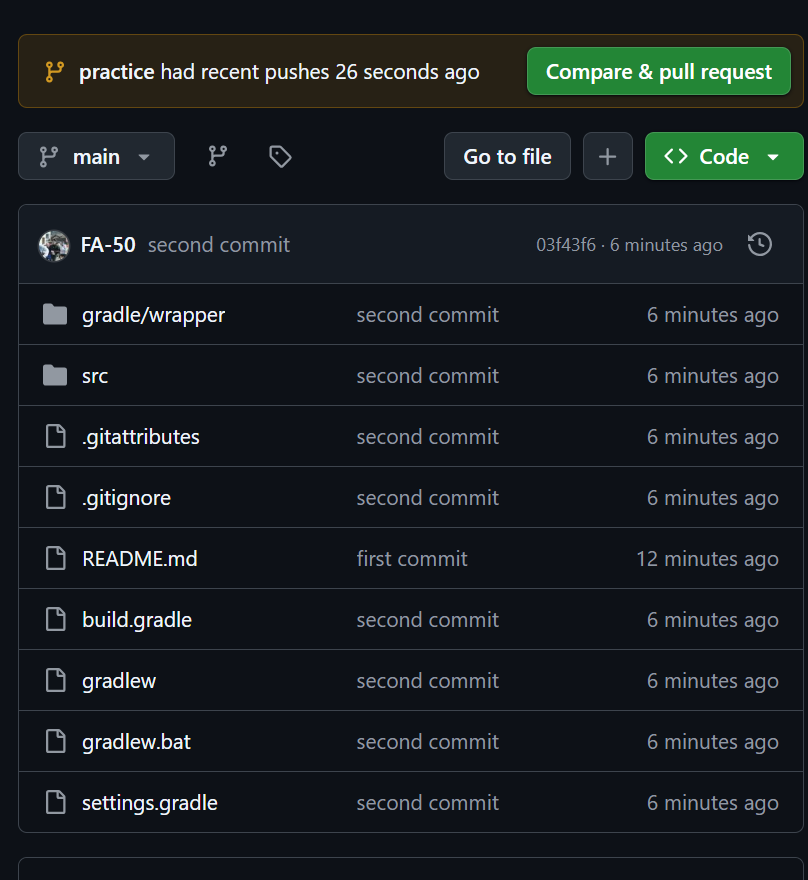This screenshot has height=880, width=808.
Task: Click '6 minutes ago' in the .gitattributes row
Action: [713, 437]
